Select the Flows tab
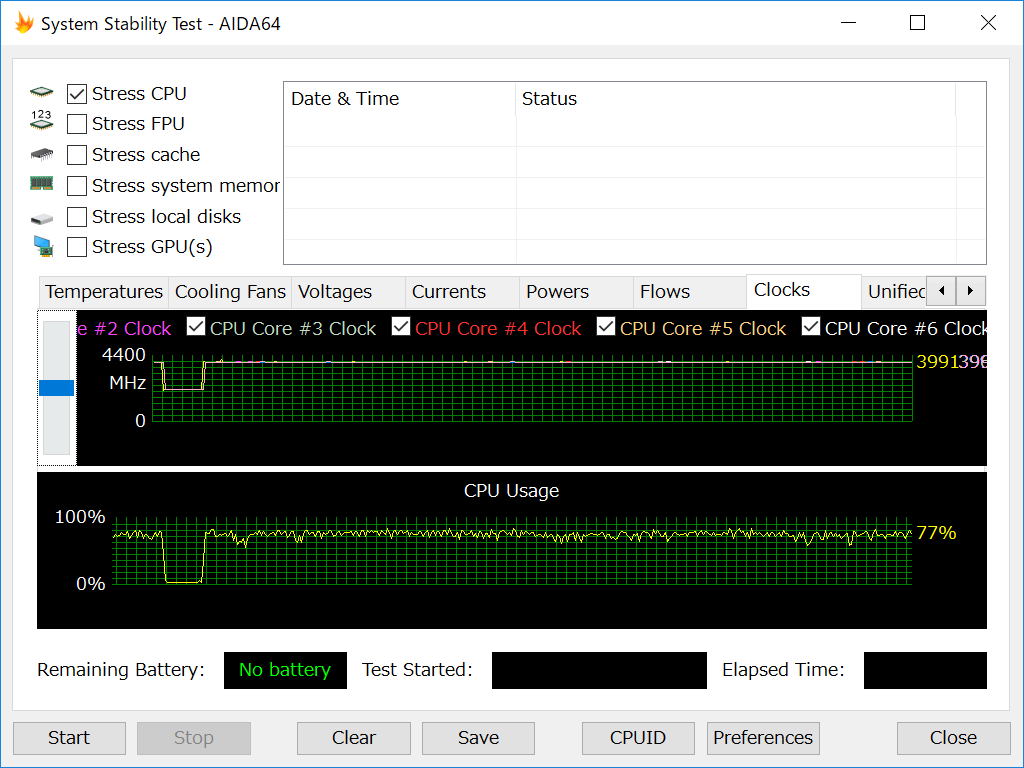This screenshot has height=768, width=1024. [x=690, y=292]
